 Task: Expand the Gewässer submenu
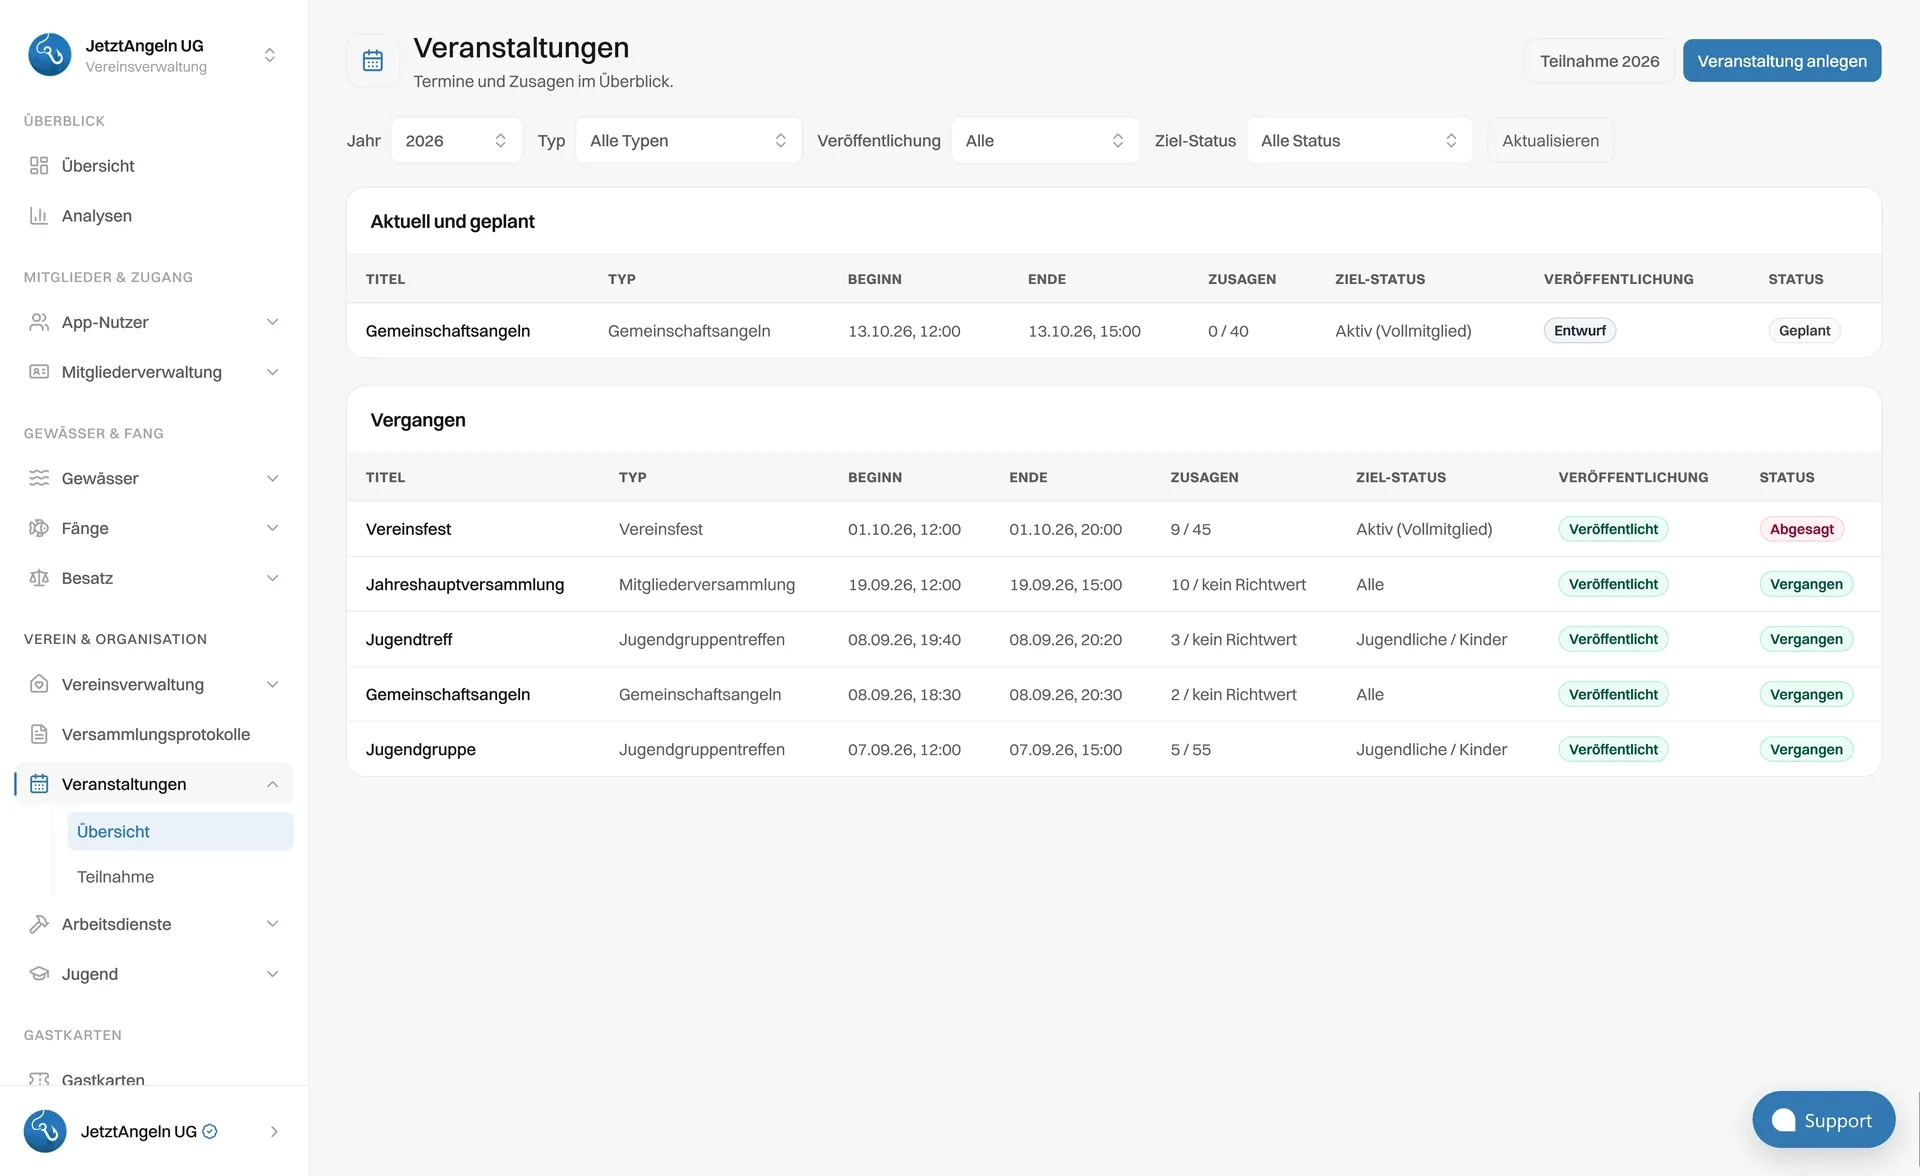[272, 478]
